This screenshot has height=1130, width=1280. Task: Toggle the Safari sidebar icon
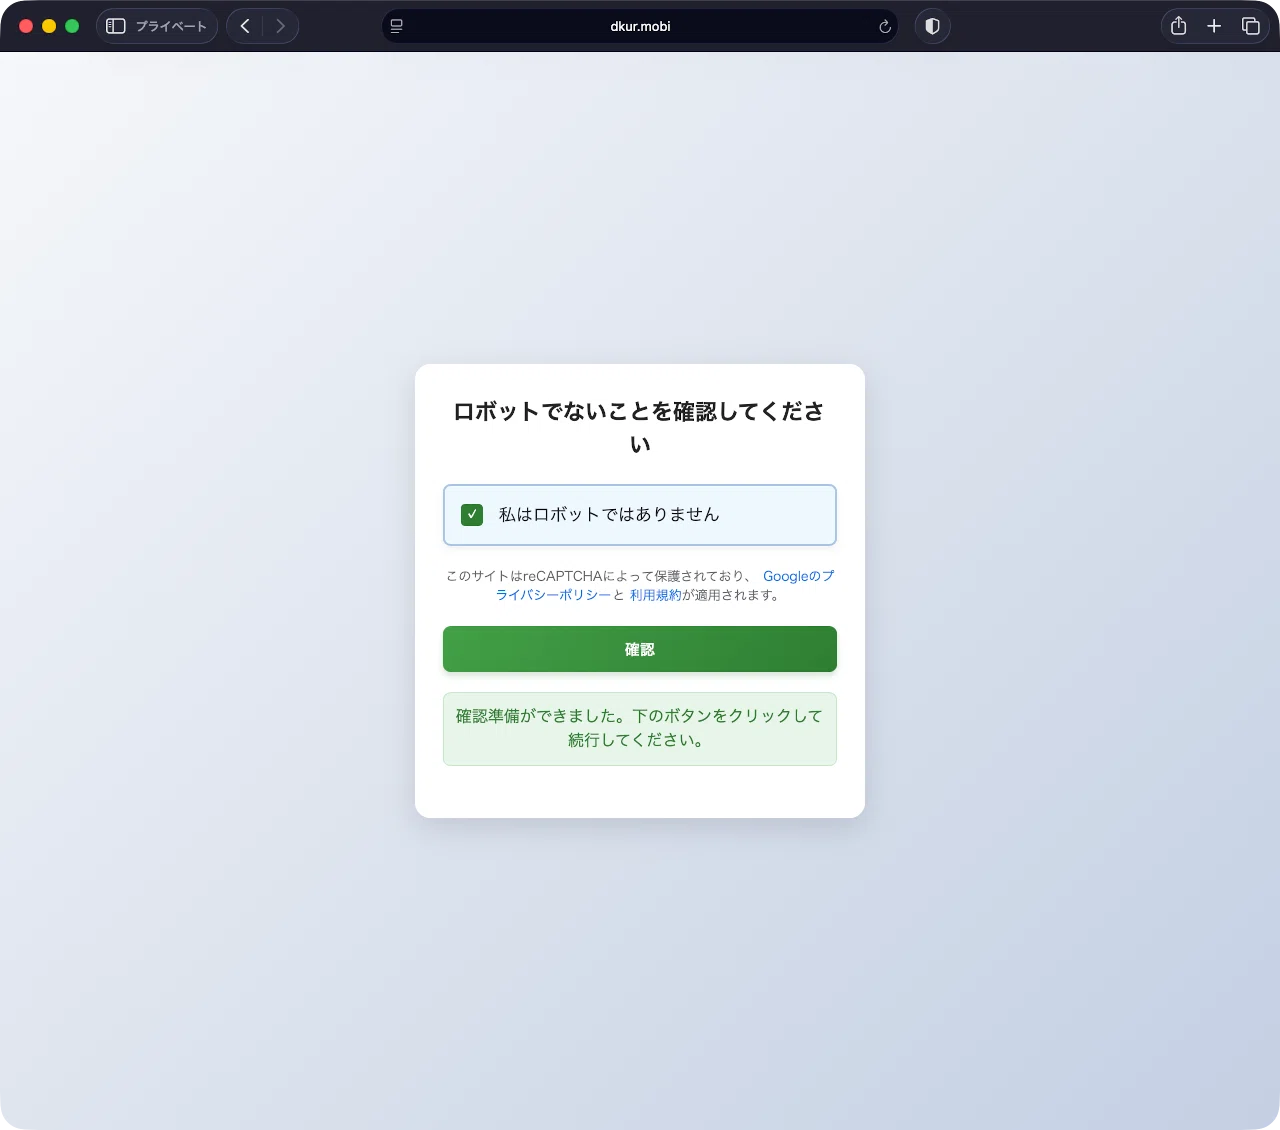click(116, 26)
